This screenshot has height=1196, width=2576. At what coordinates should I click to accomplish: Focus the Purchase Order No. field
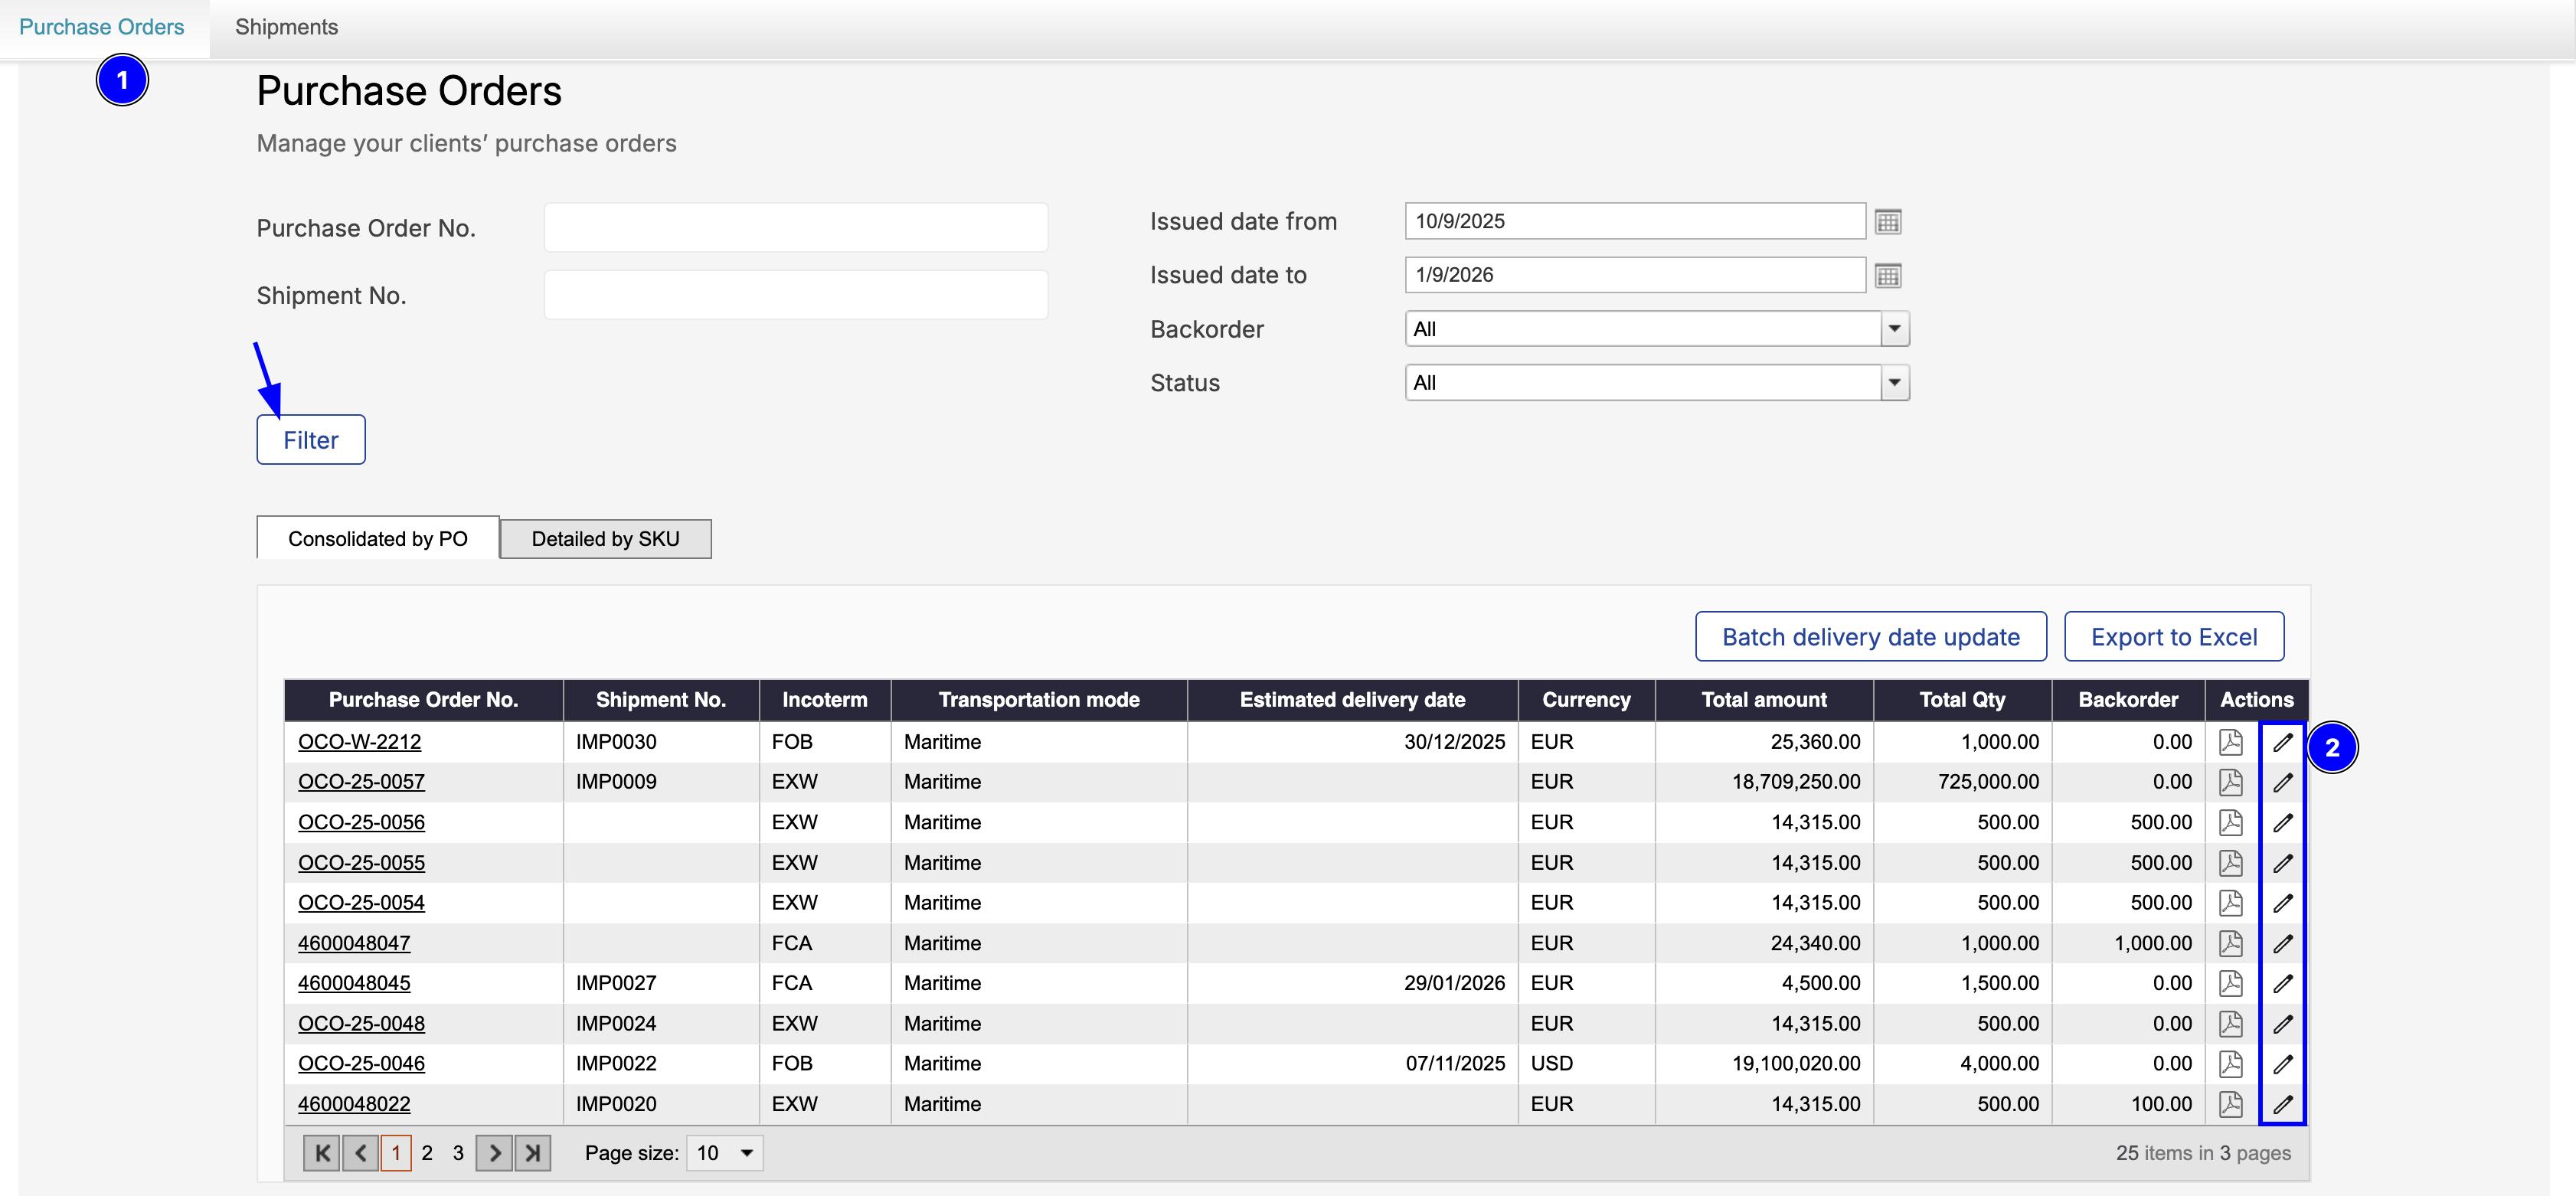(x=795, y=228)
